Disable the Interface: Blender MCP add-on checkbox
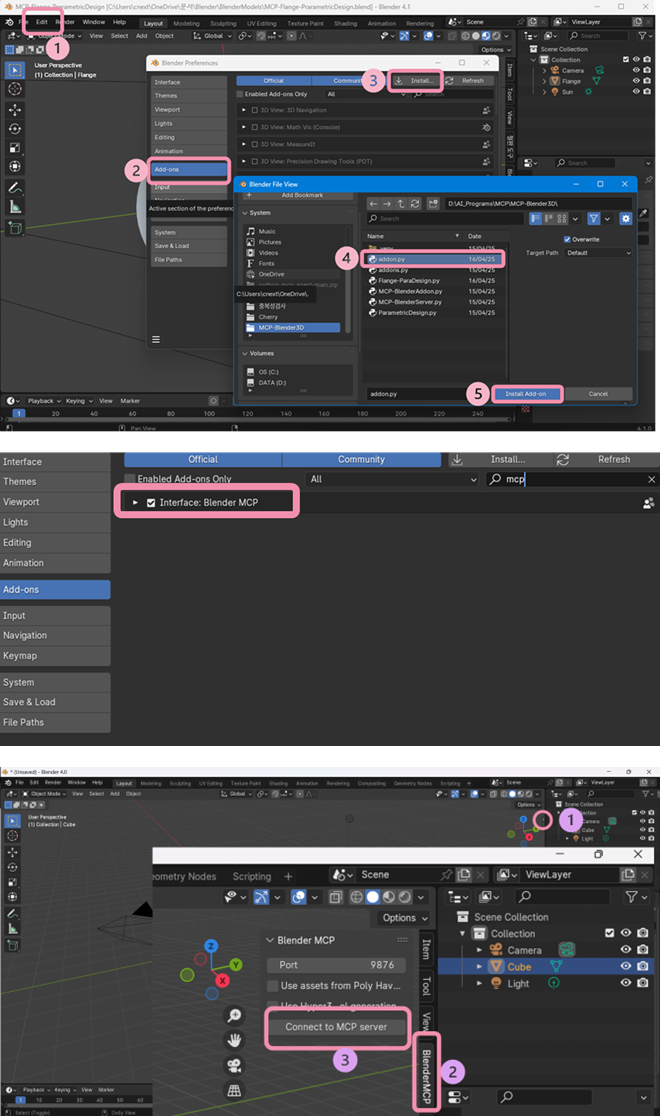Image resolution: width=660 pixels, height=1116 pixels. (x=151, y=502)
